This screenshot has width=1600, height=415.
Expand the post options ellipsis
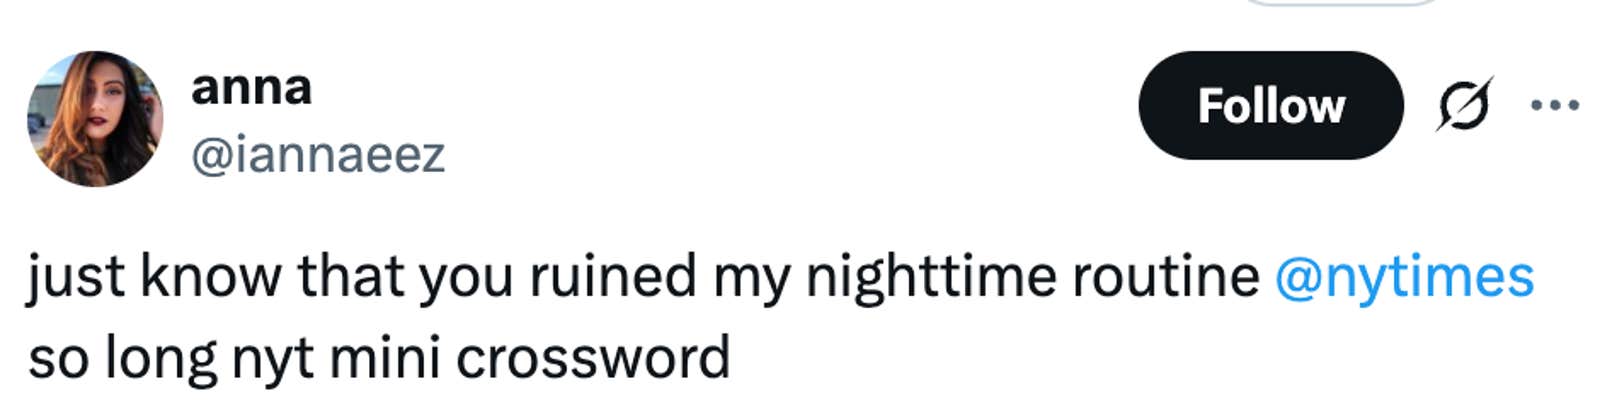(1555, 104)
